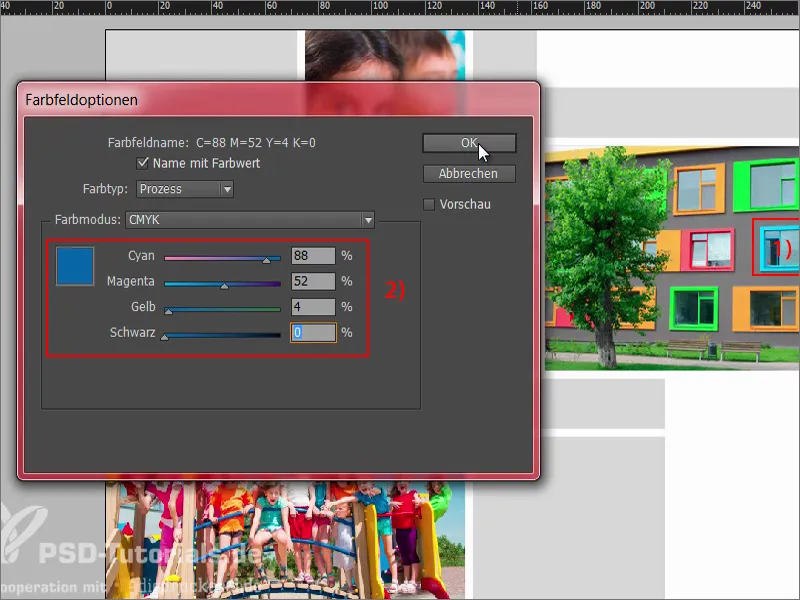Click the Farbfeldoptionen dialog title bar

(278, 99)
